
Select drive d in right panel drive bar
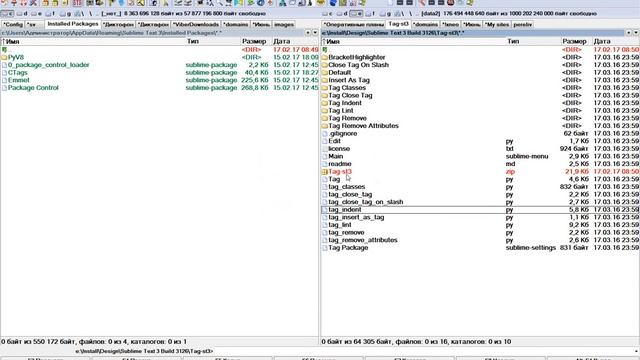tap(342, 13)
